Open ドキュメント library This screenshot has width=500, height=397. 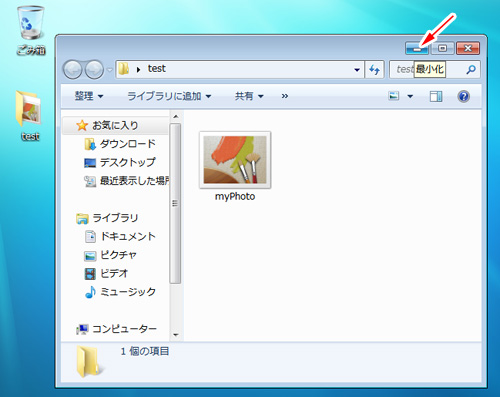click(x=128, y=236)
